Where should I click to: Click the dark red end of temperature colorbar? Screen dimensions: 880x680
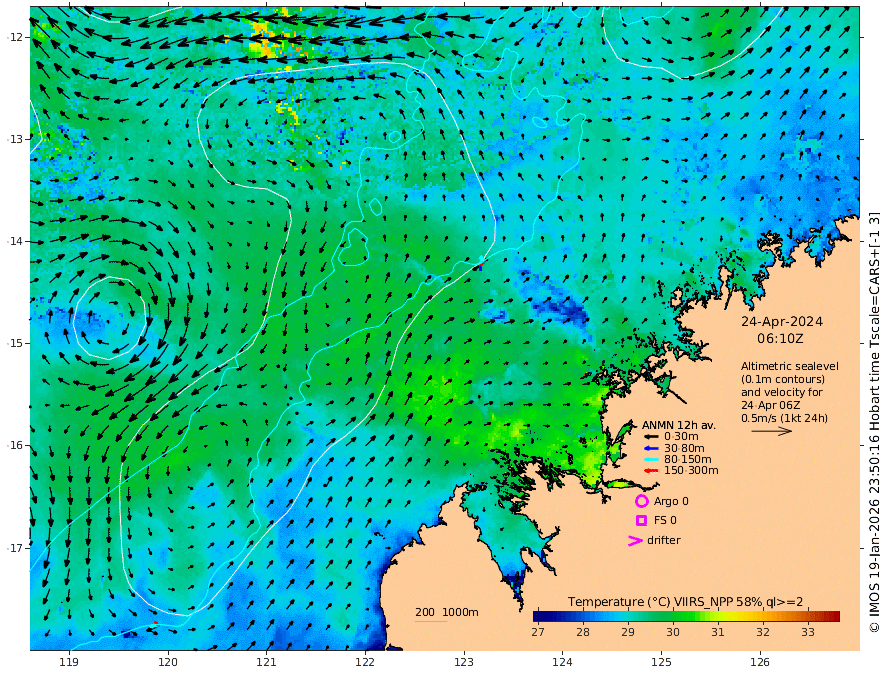coord(833,616)
